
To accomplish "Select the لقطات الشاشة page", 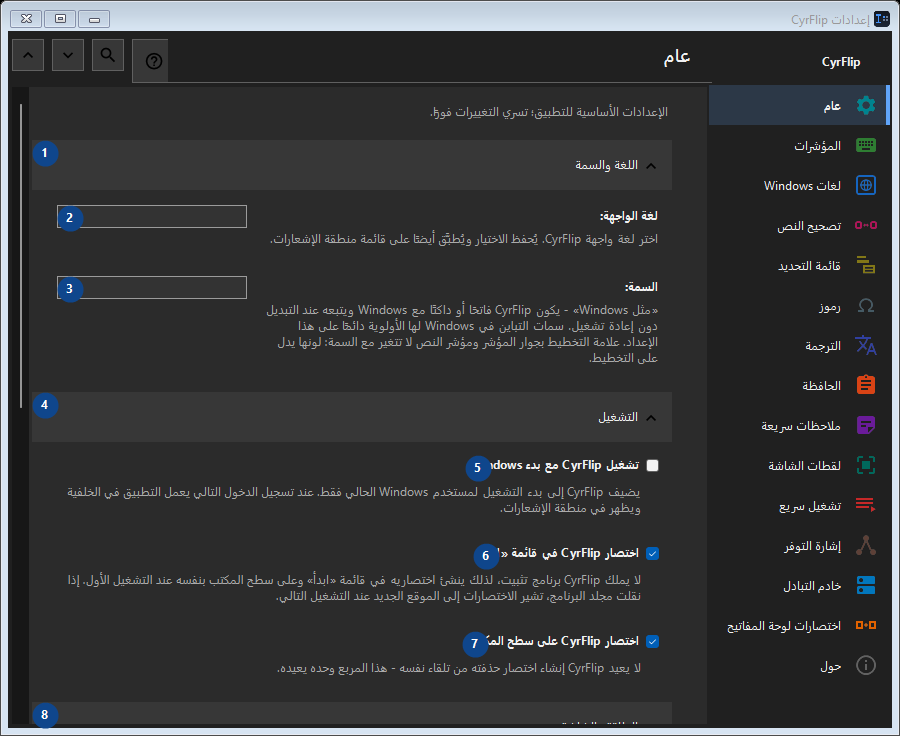I will pos(799,465).
